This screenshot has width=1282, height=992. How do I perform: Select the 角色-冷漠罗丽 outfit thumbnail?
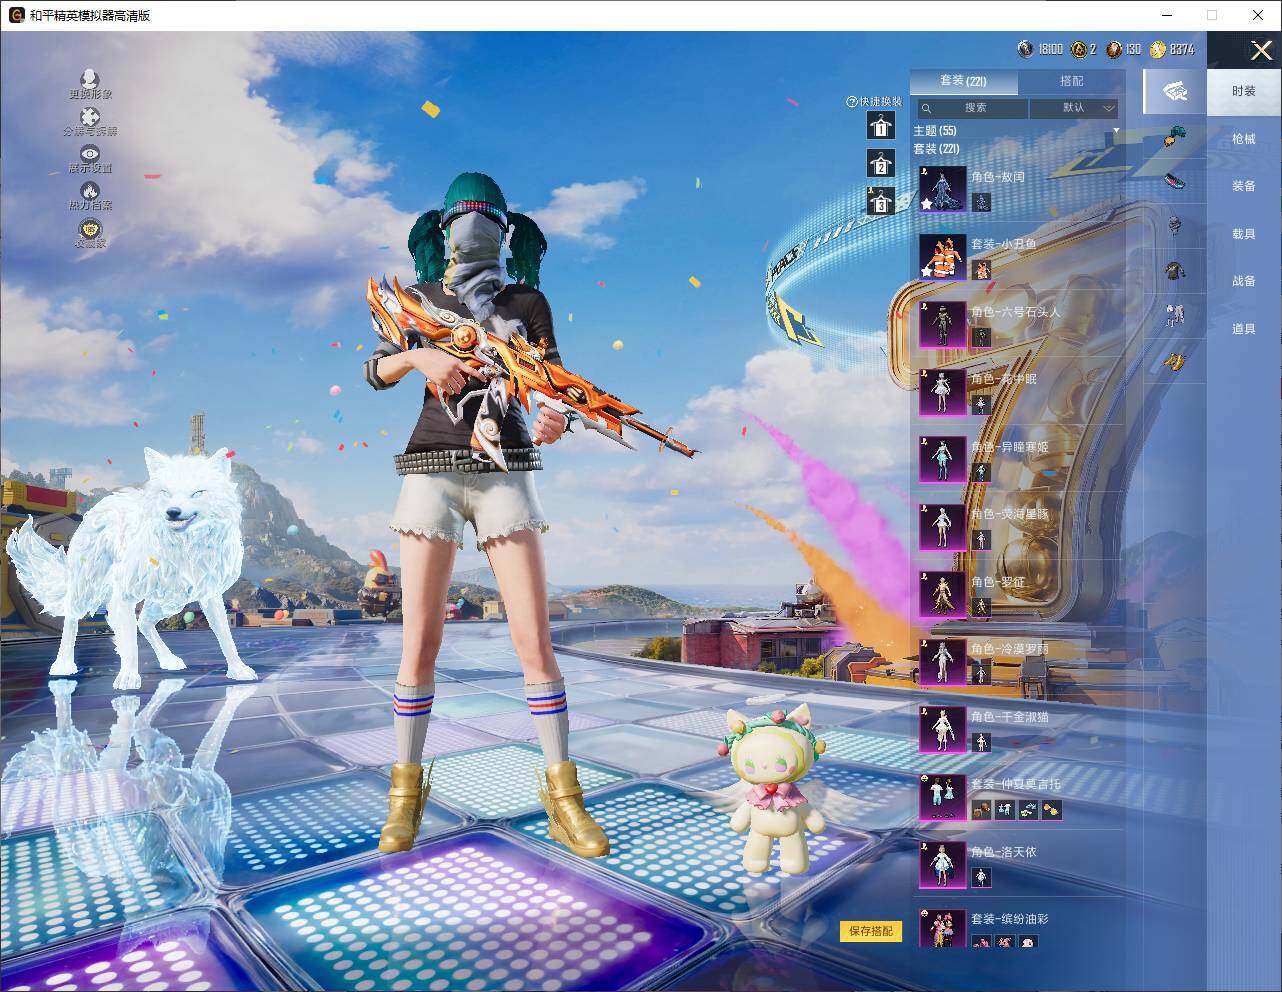(943, 662)
